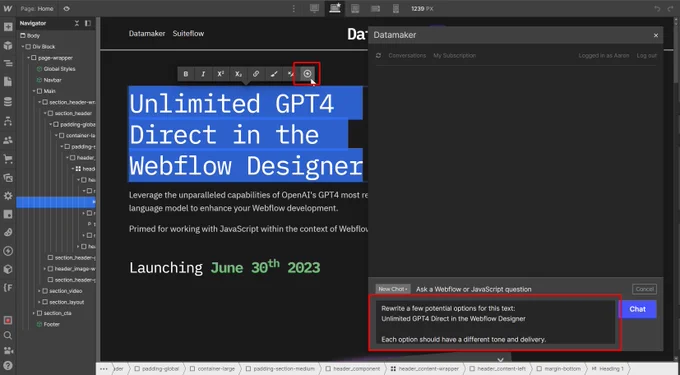Click Datamaker link in page navbar

pos(147,33)
